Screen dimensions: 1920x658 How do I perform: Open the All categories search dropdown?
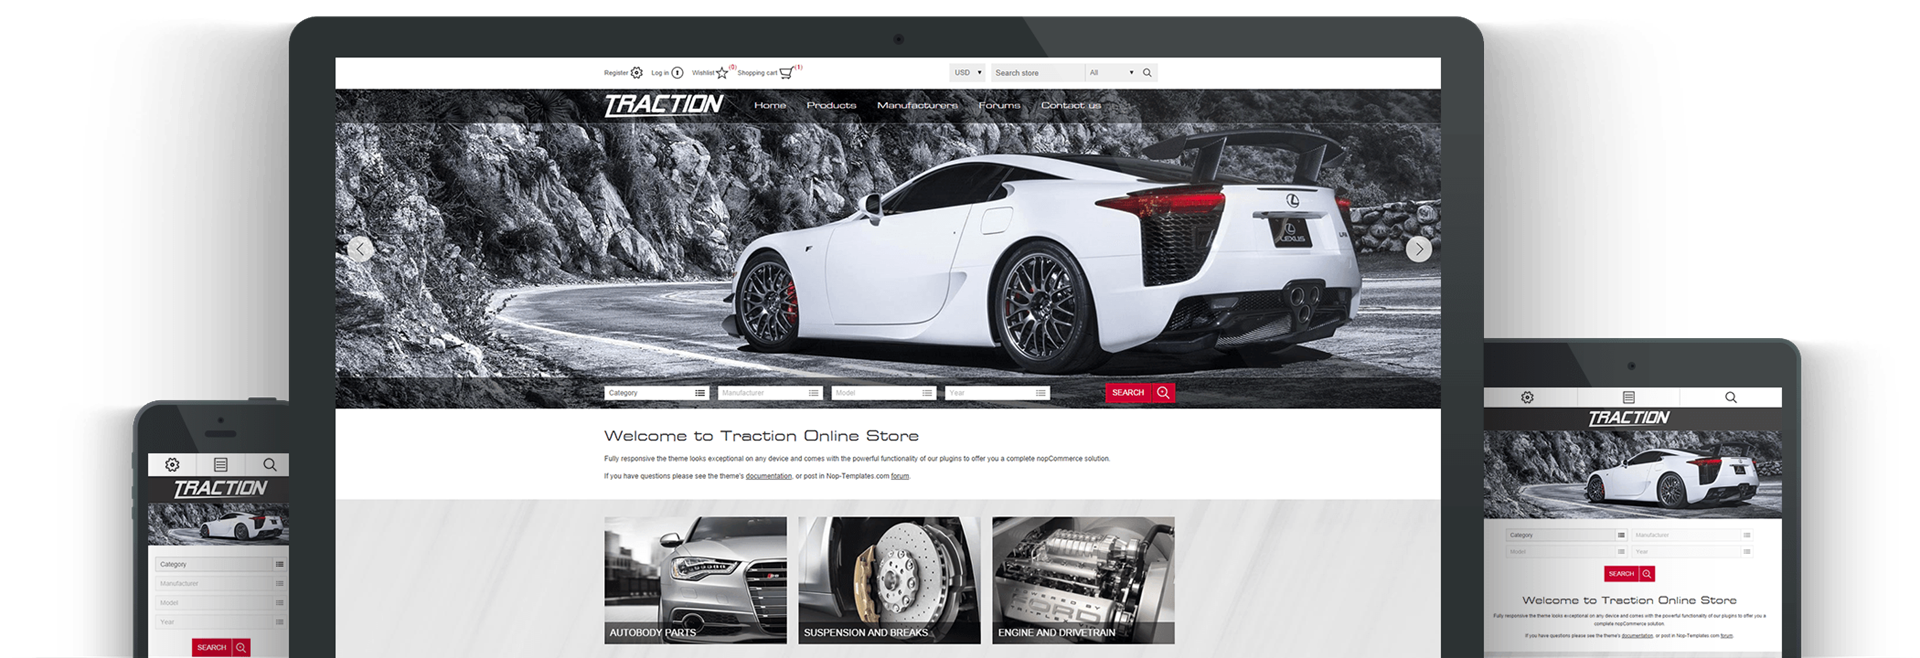(x=1111, y=72)
